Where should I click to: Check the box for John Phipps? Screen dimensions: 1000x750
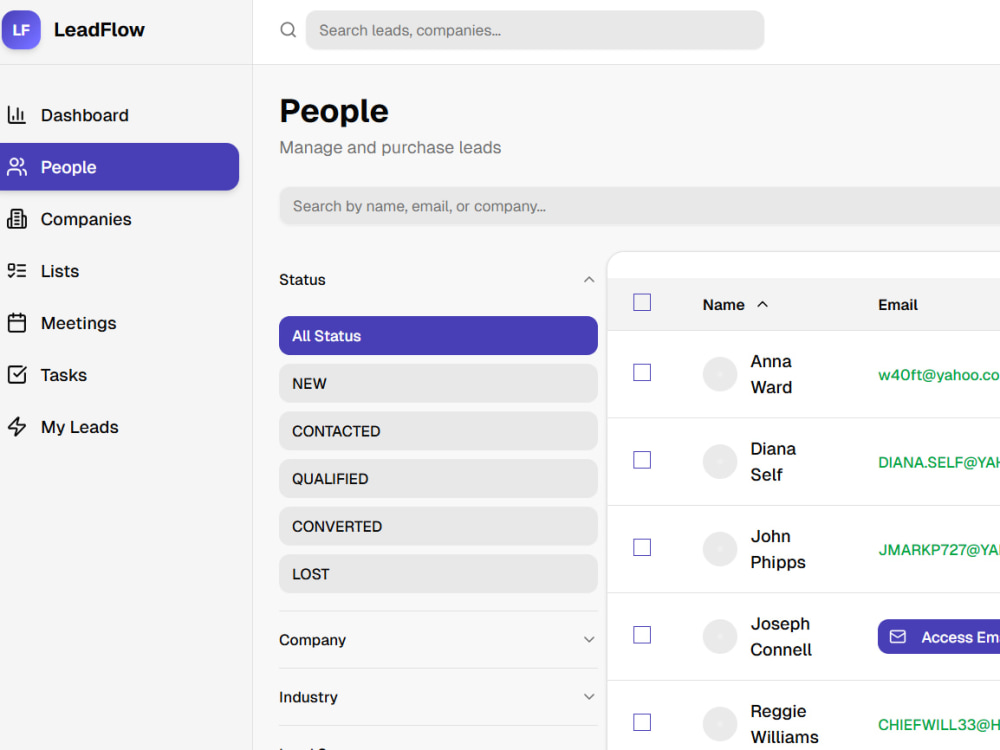click(x=642, y=547)
